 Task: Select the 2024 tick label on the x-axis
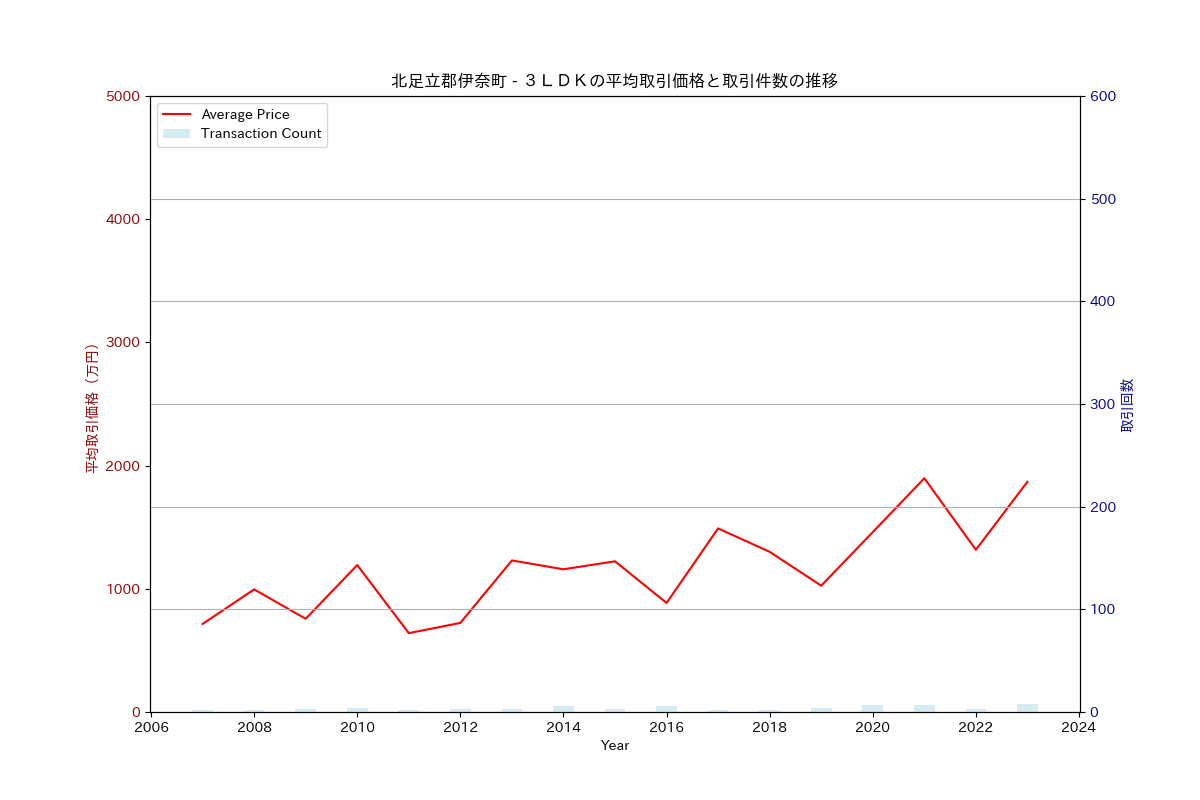1078,728
